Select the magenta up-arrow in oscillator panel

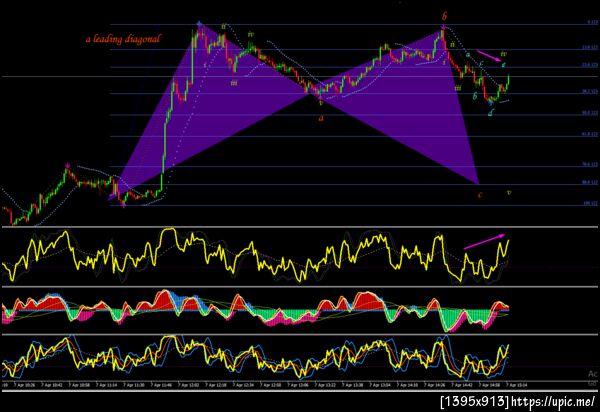pos(484,242)
